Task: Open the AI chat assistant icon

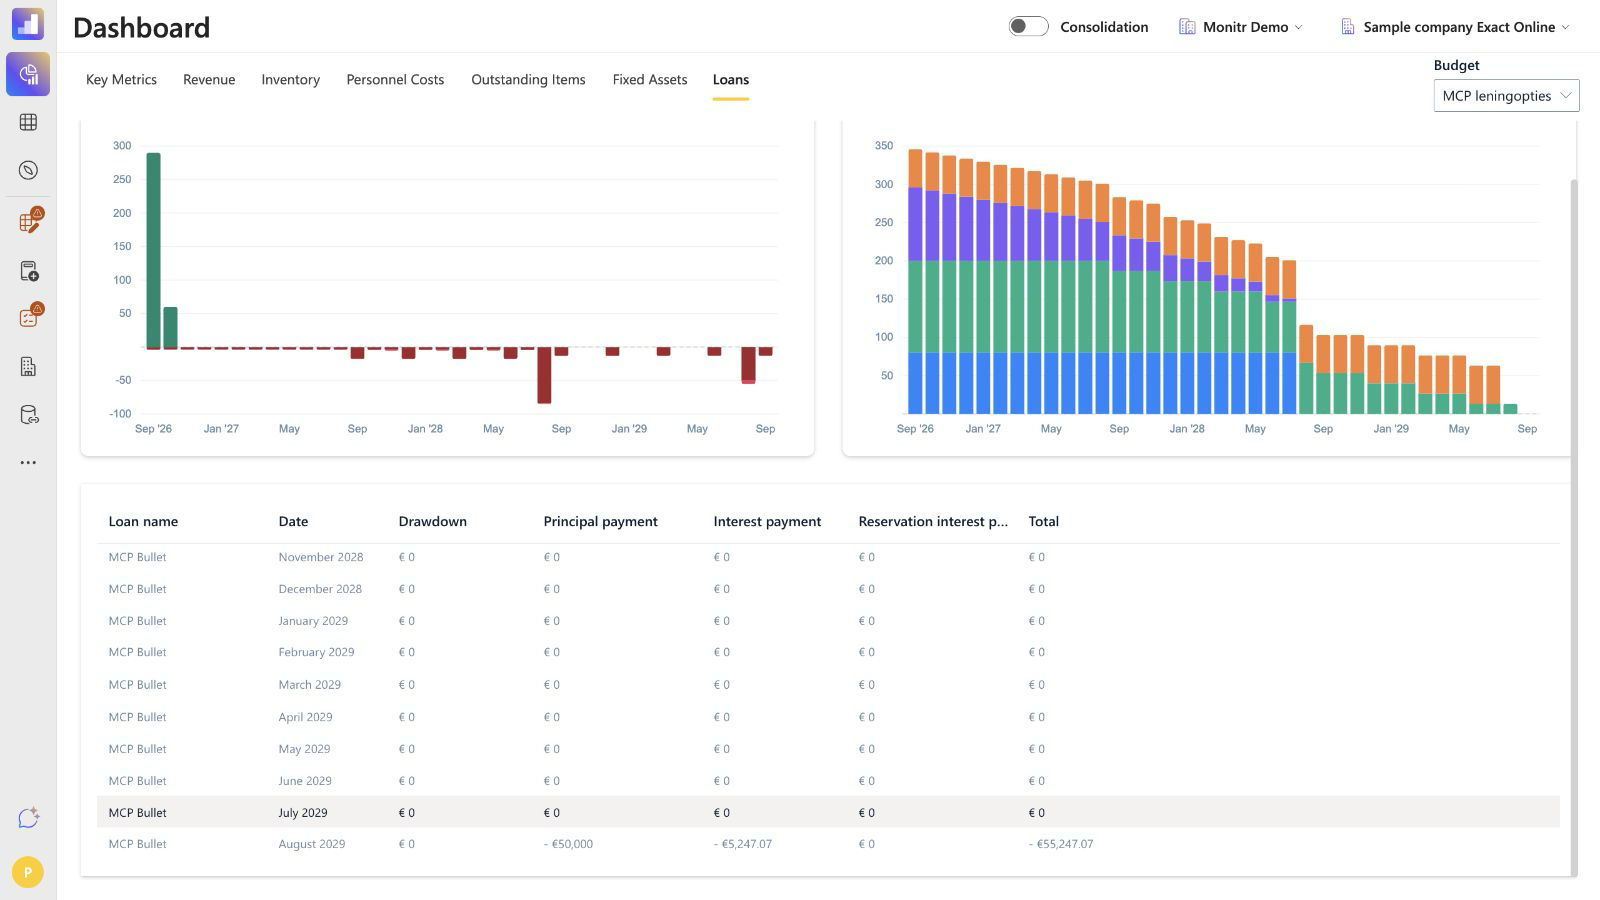Action: (x=29, y=818)
